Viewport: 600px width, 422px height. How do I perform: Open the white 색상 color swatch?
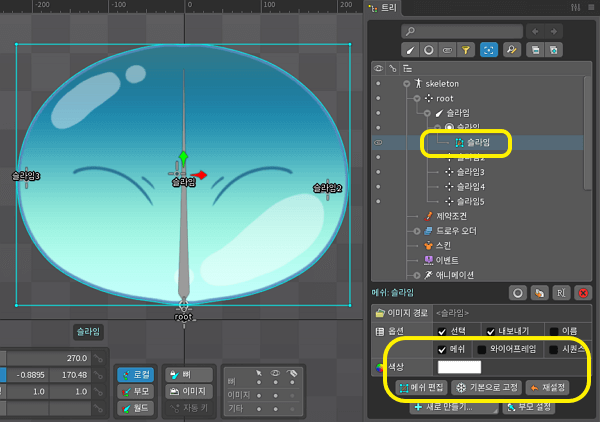coord(459,368)
